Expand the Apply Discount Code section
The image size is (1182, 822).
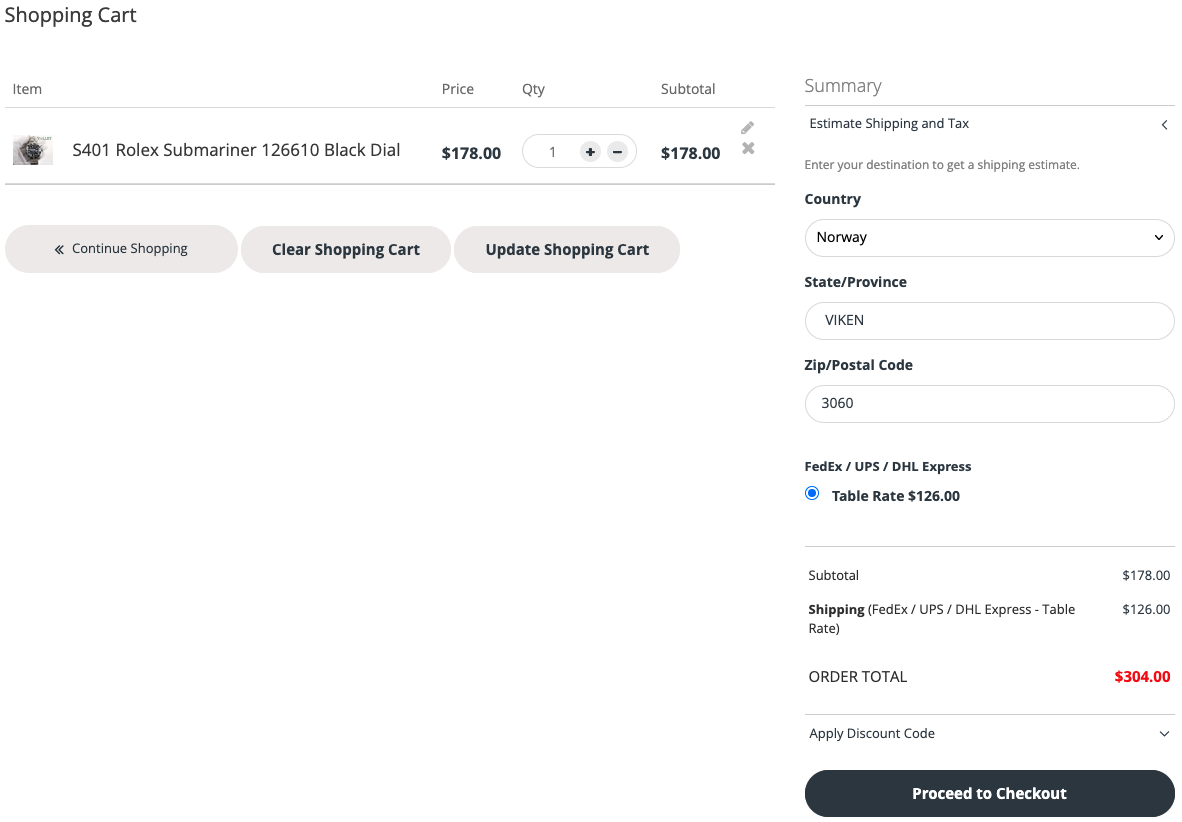[x=872, y=734]
